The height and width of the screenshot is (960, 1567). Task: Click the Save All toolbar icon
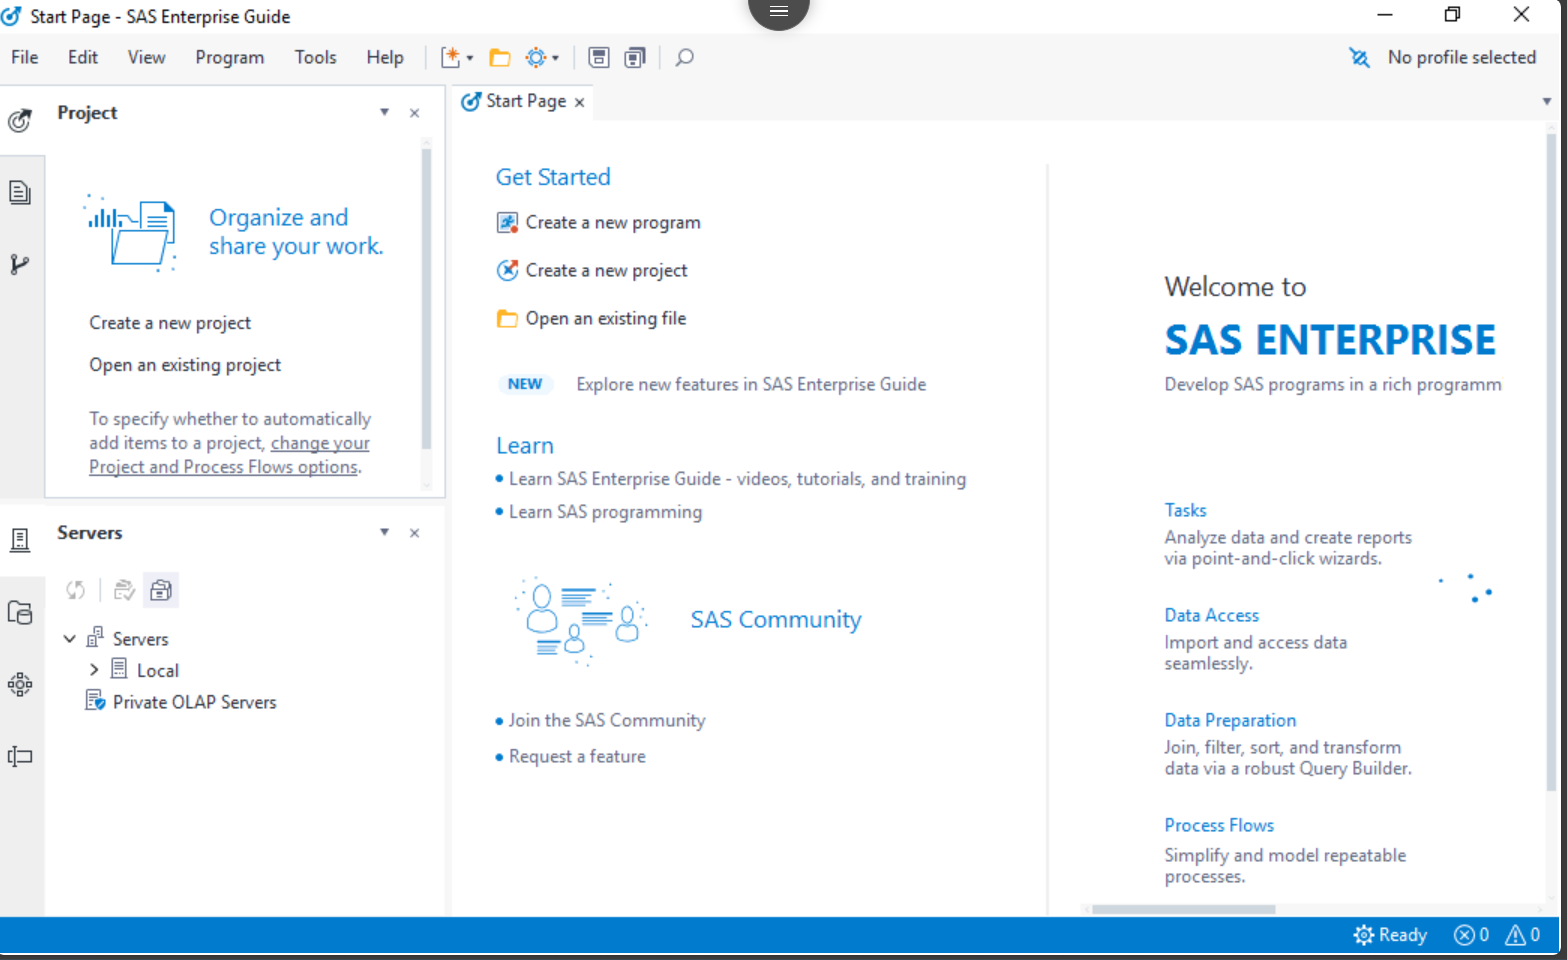635,58
